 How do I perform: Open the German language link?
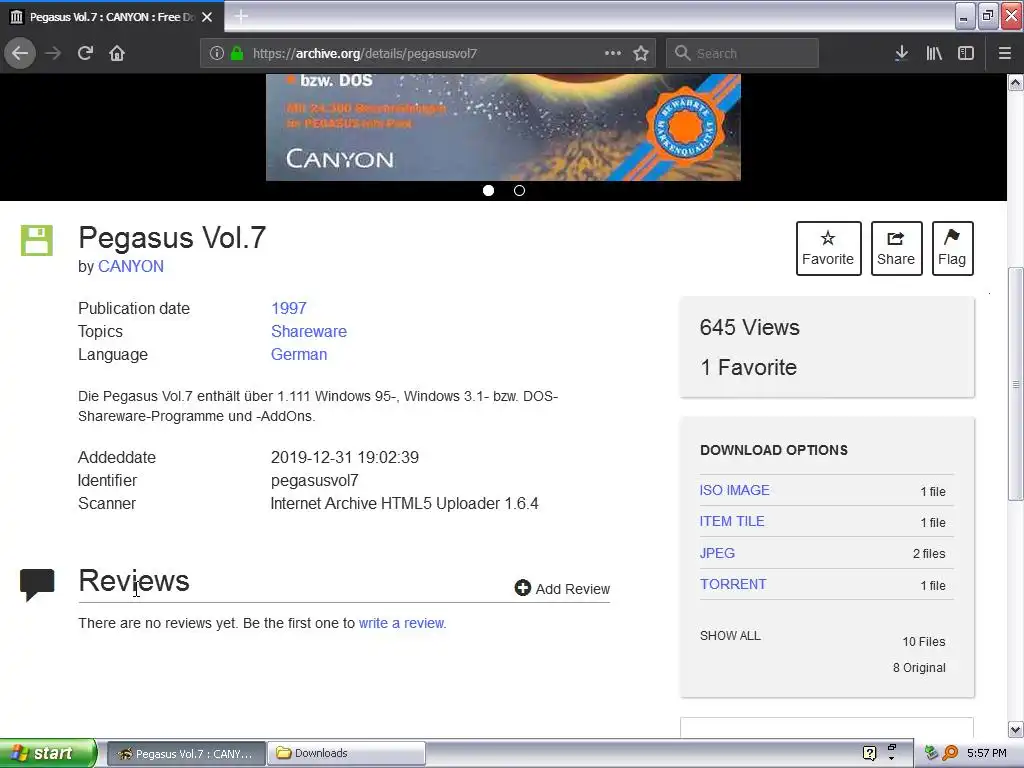299,355
